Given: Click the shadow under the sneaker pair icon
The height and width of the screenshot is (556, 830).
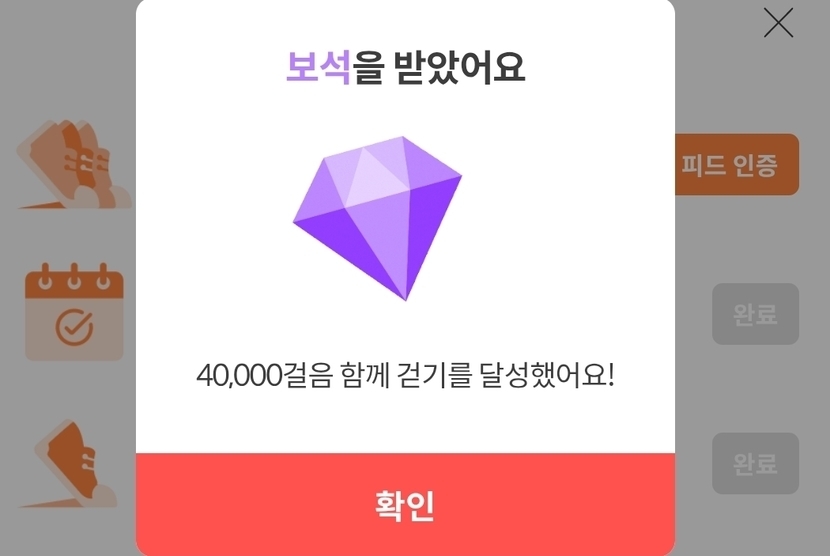Looking at the screenshot, I should click(42, 205).
